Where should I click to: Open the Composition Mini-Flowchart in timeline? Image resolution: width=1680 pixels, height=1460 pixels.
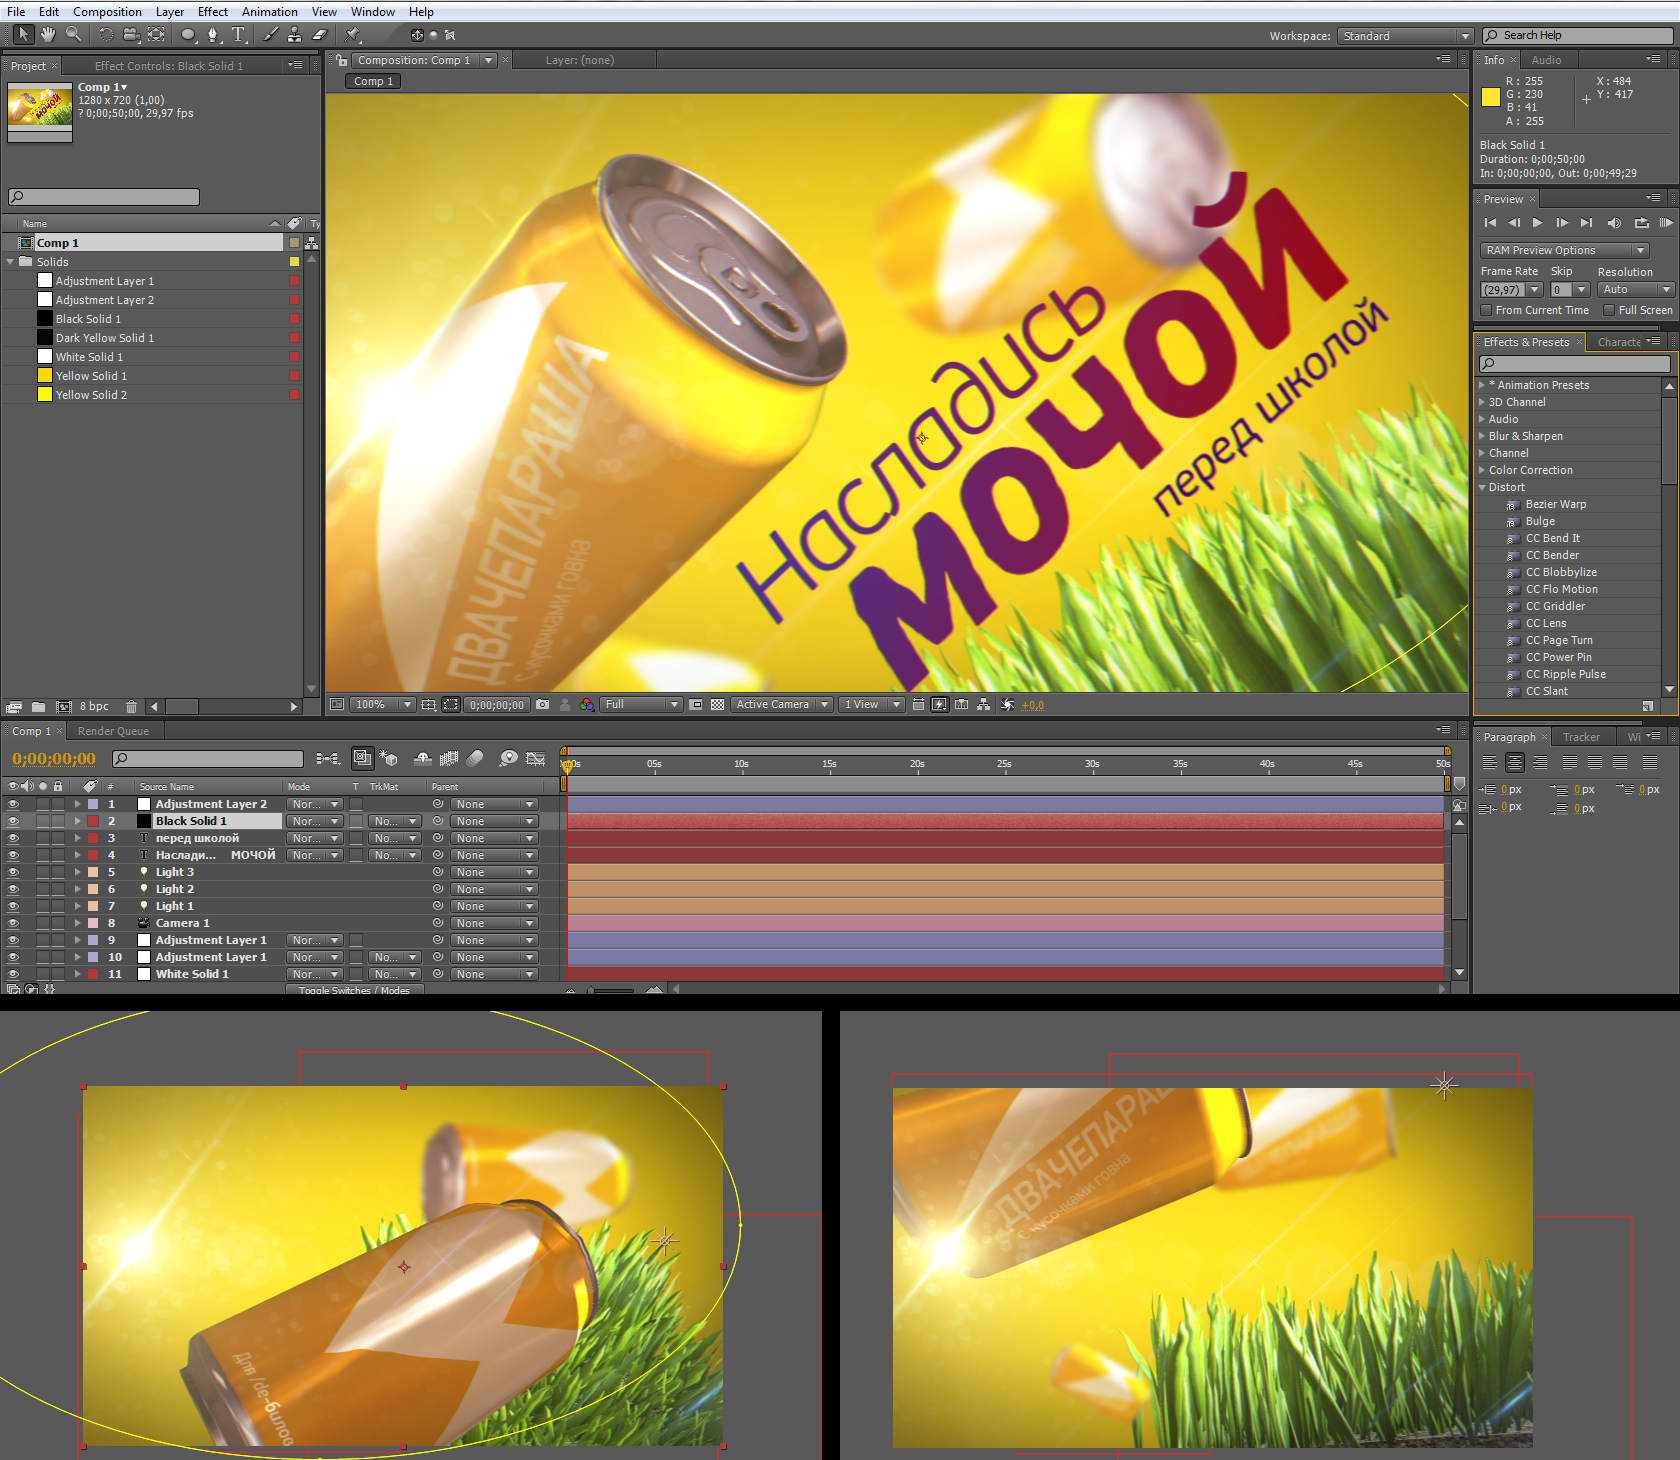click(328, 759)
